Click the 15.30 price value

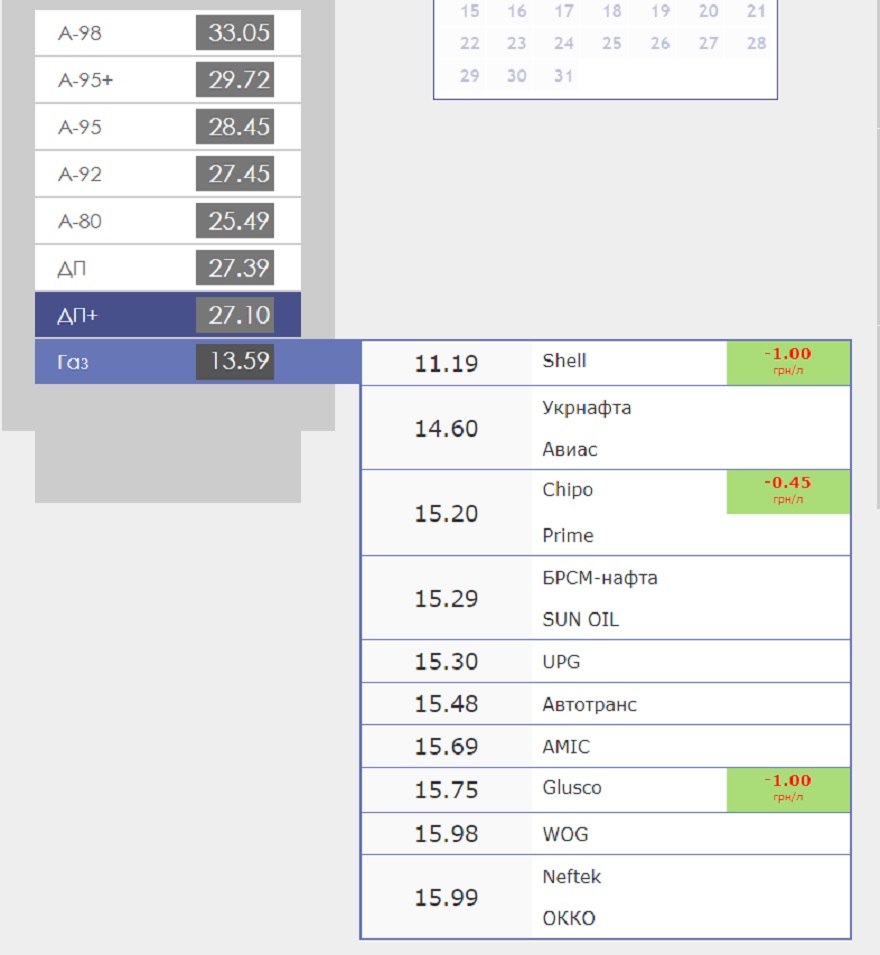coord(446,661)
